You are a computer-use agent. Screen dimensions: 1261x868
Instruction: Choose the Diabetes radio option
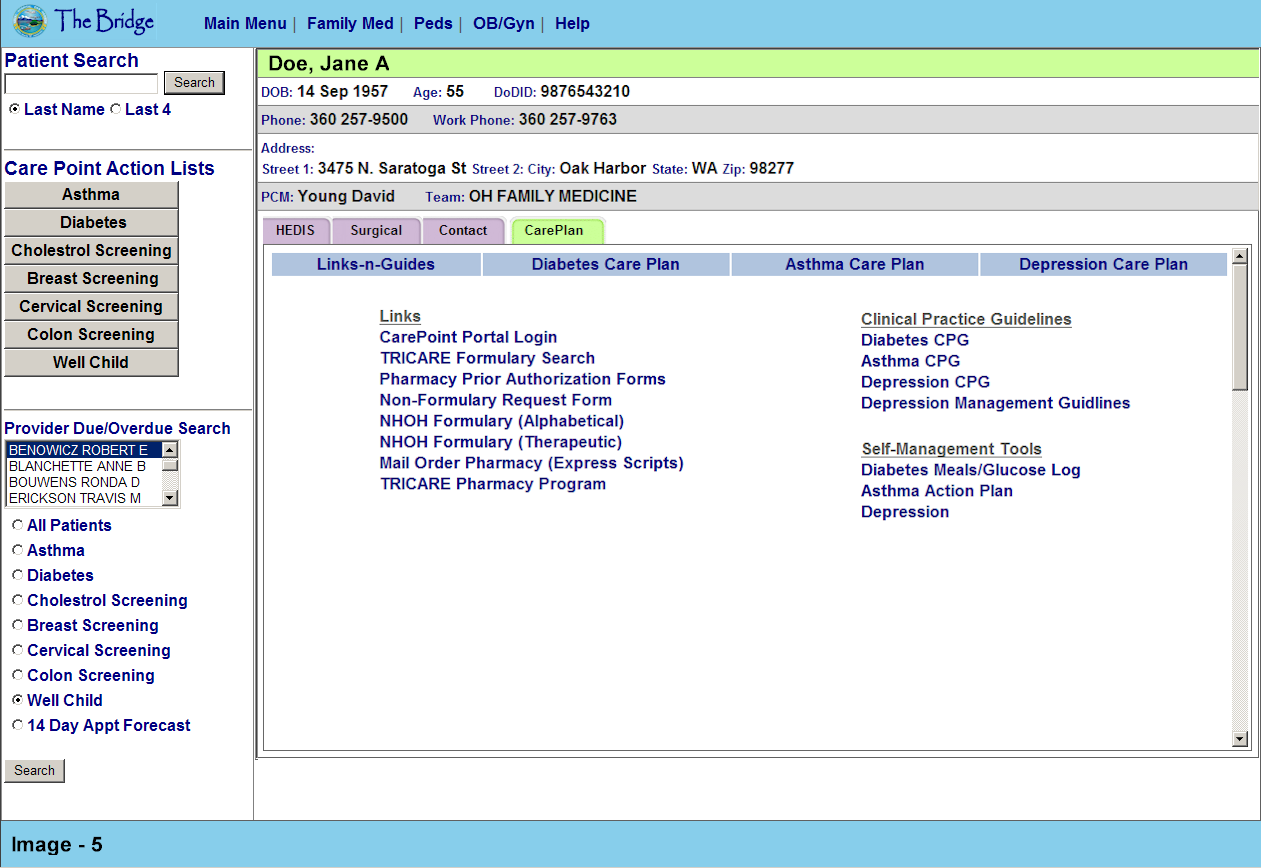point(18,575)
